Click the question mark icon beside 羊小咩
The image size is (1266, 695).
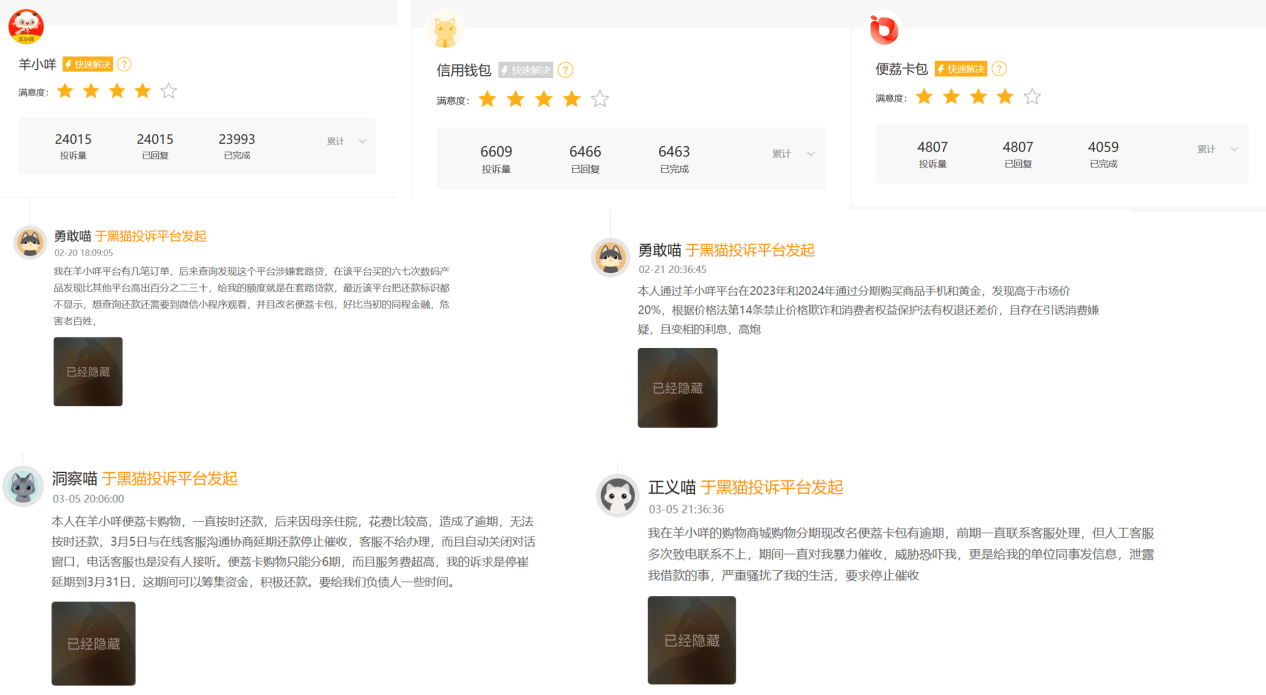[x=124, y=64]
